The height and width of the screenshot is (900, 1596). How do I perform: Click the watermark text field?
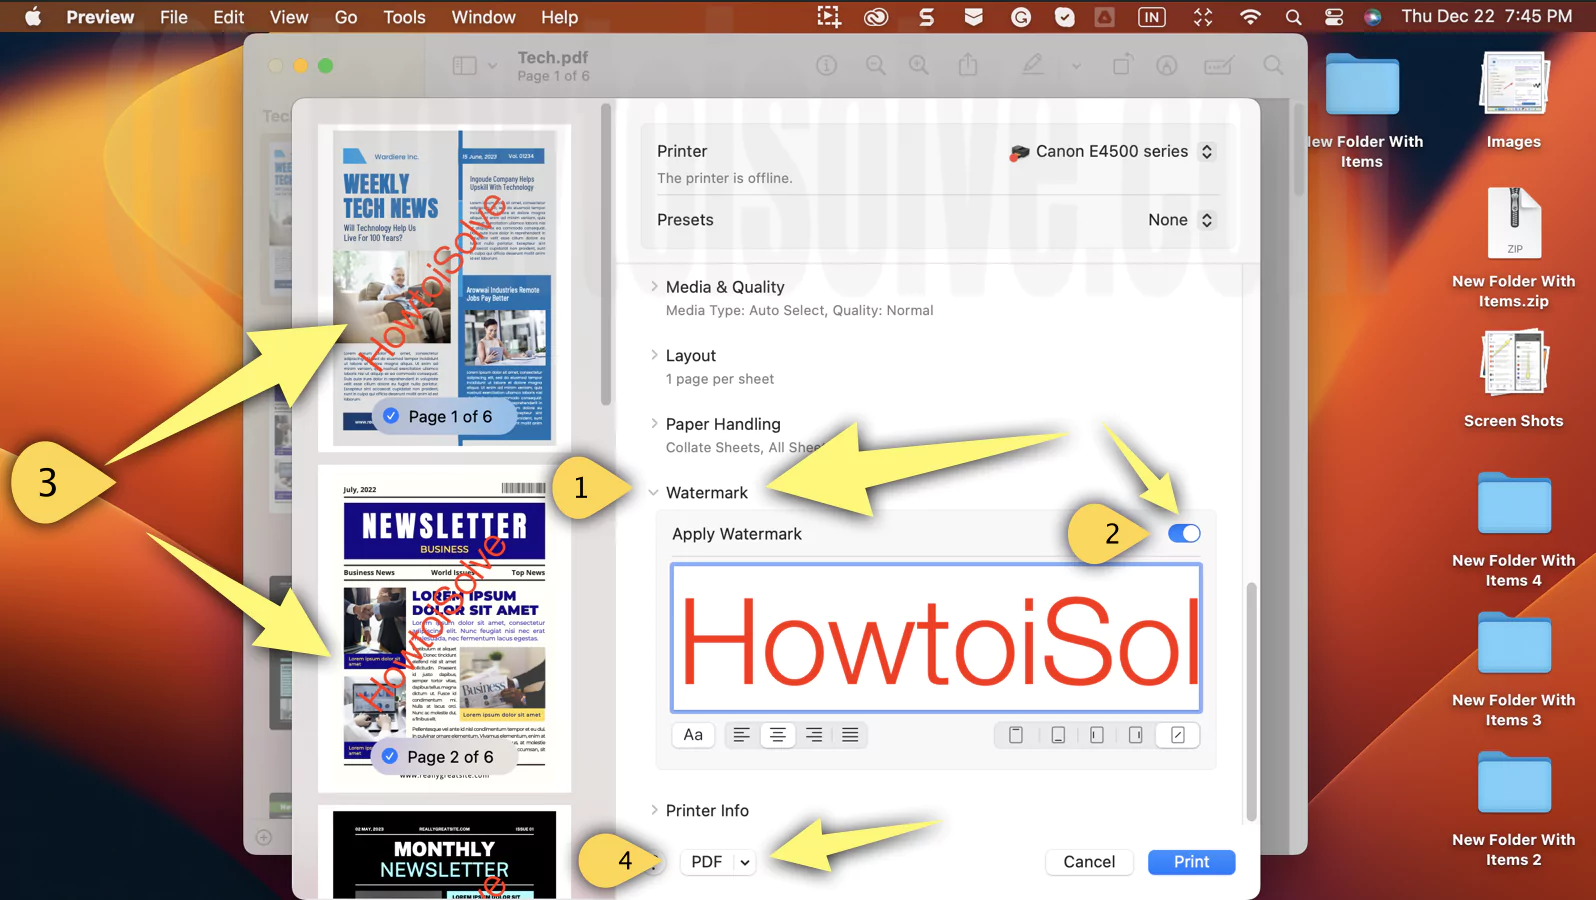(x=937, y=638)
